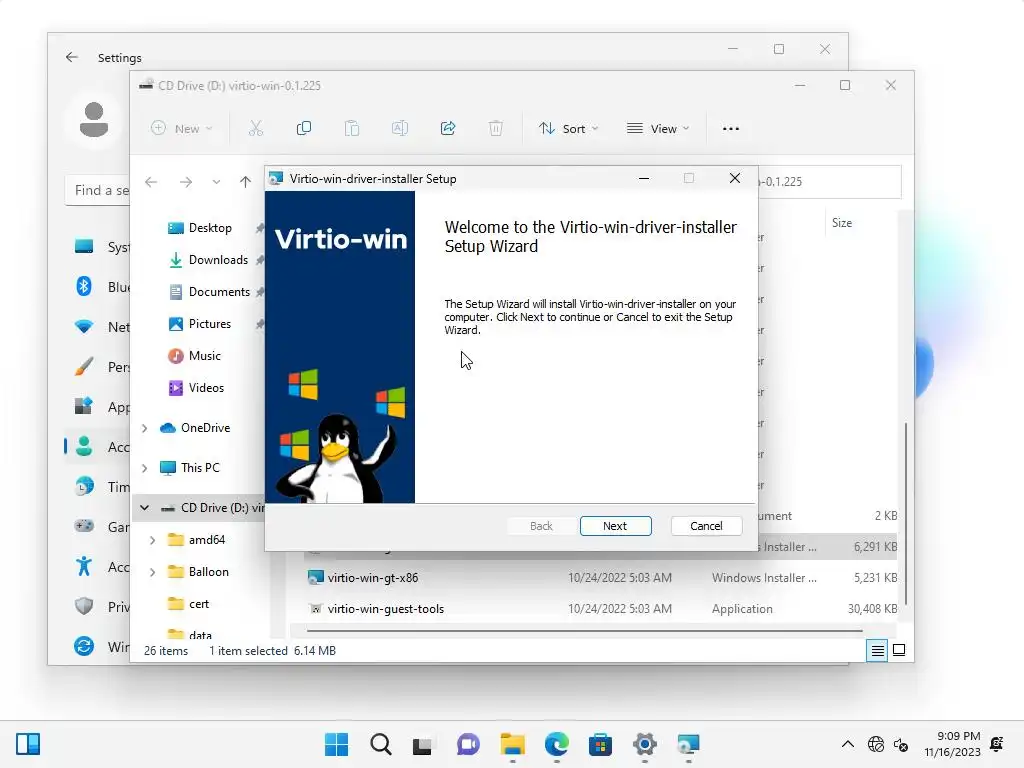Viewport: 1024px width, 768px height.
Task: Open Accessibility icon in Settings sidebar
Action: coord(84,566)
